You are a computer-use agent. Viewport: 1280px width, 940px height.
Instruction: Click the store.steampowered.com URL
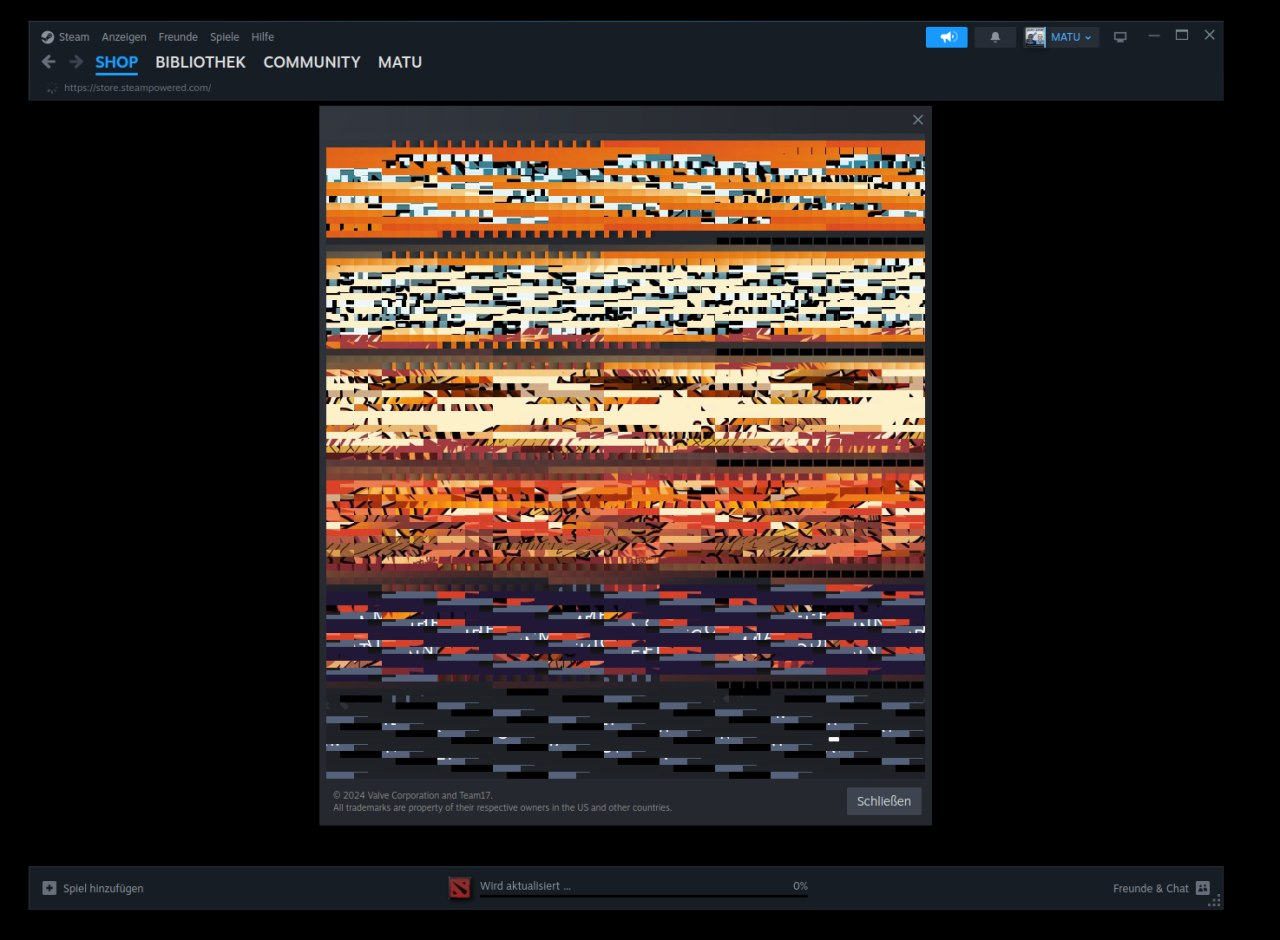point(137,88)
